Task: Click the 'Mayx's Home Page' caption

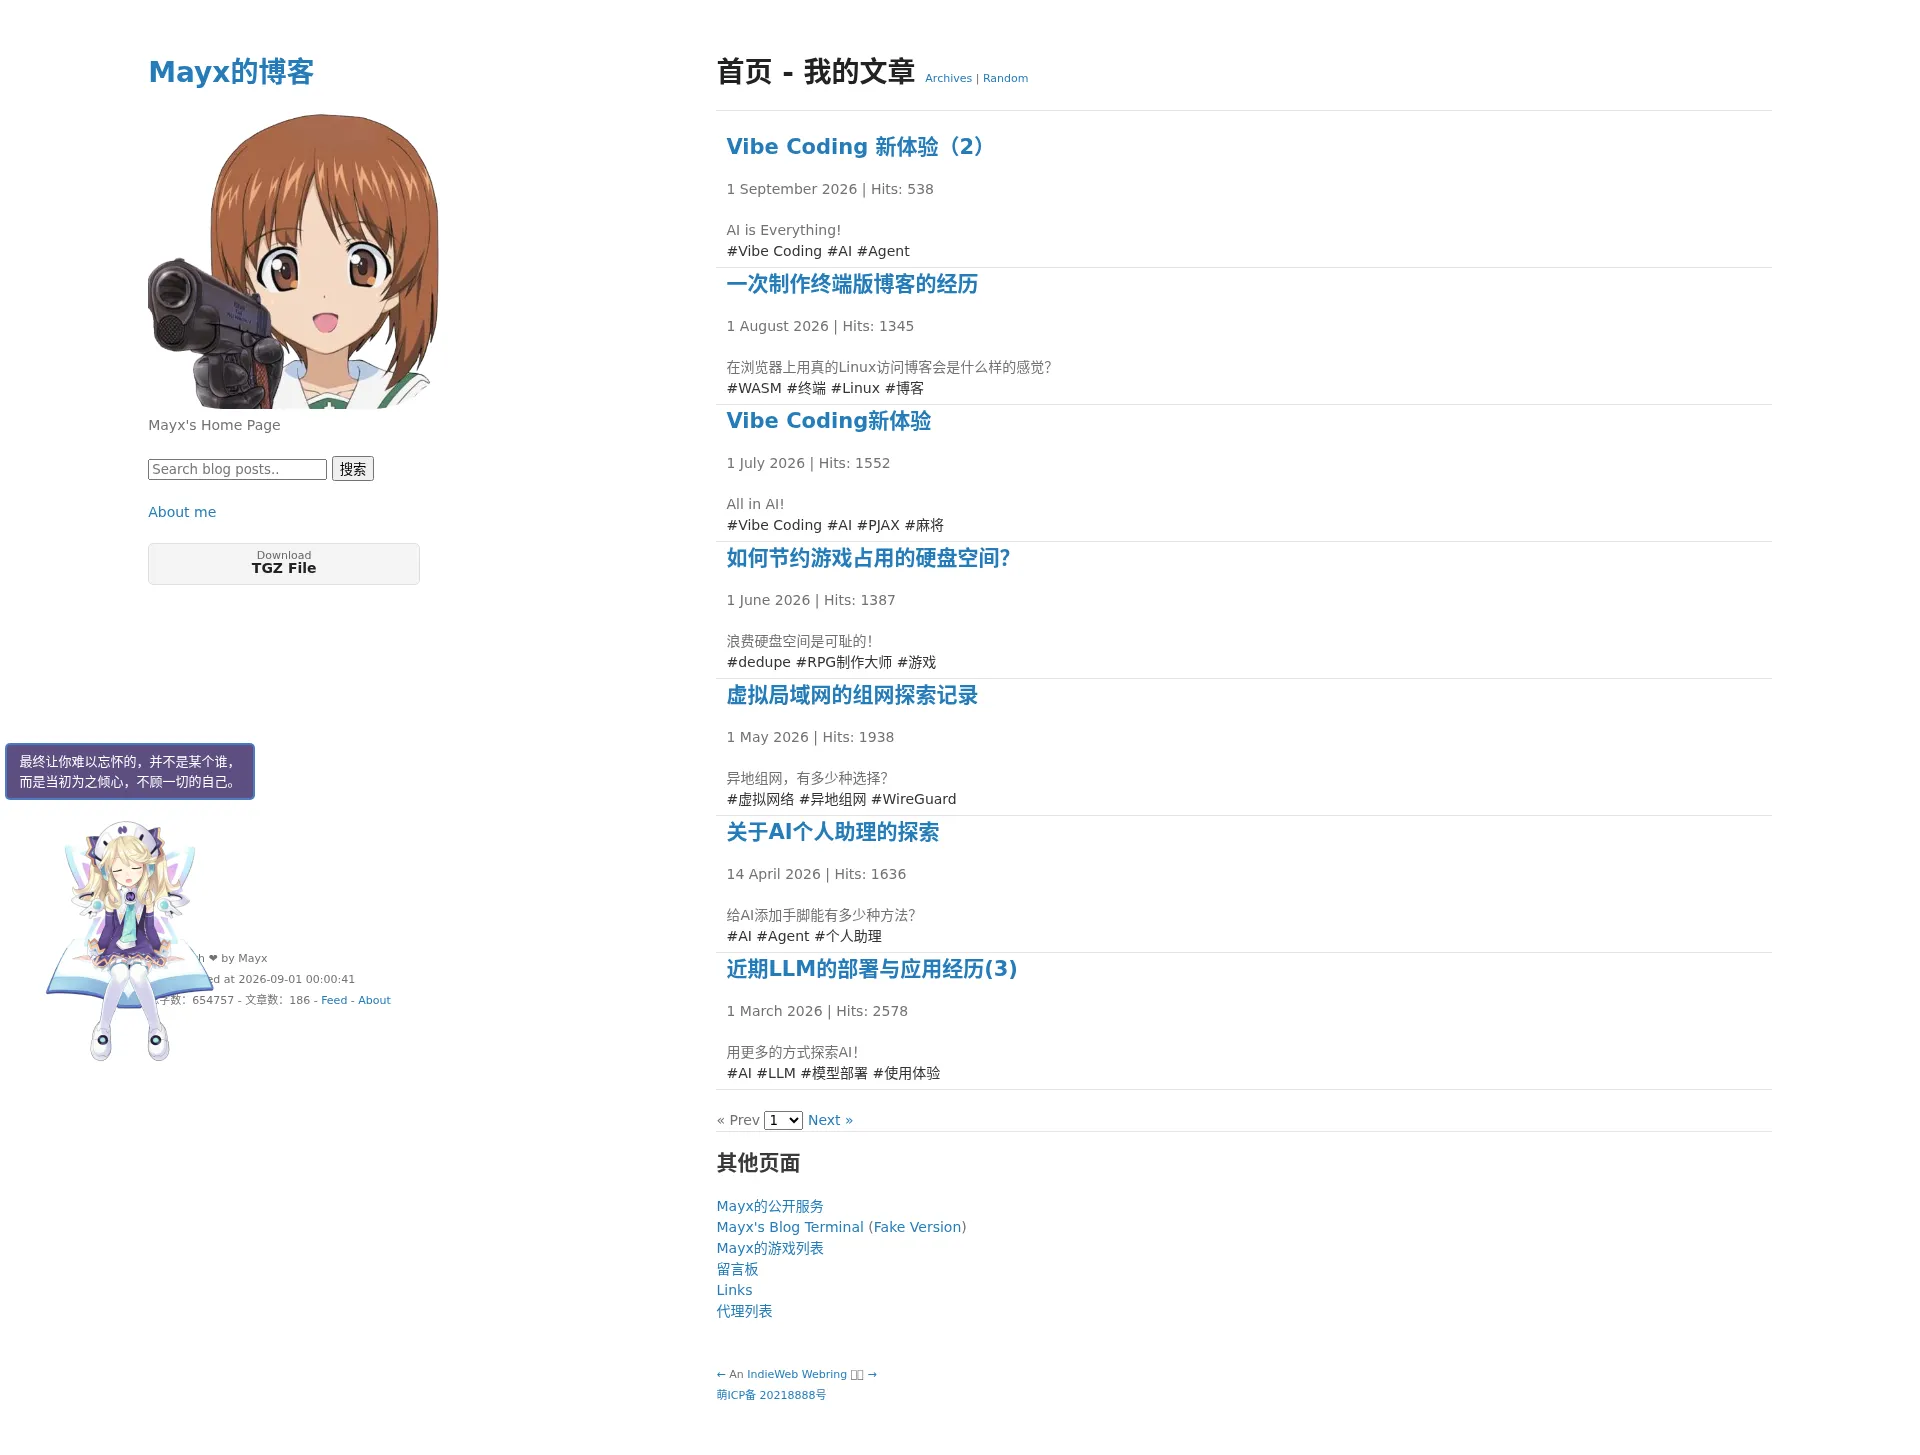Action: [x=214, y=425]
